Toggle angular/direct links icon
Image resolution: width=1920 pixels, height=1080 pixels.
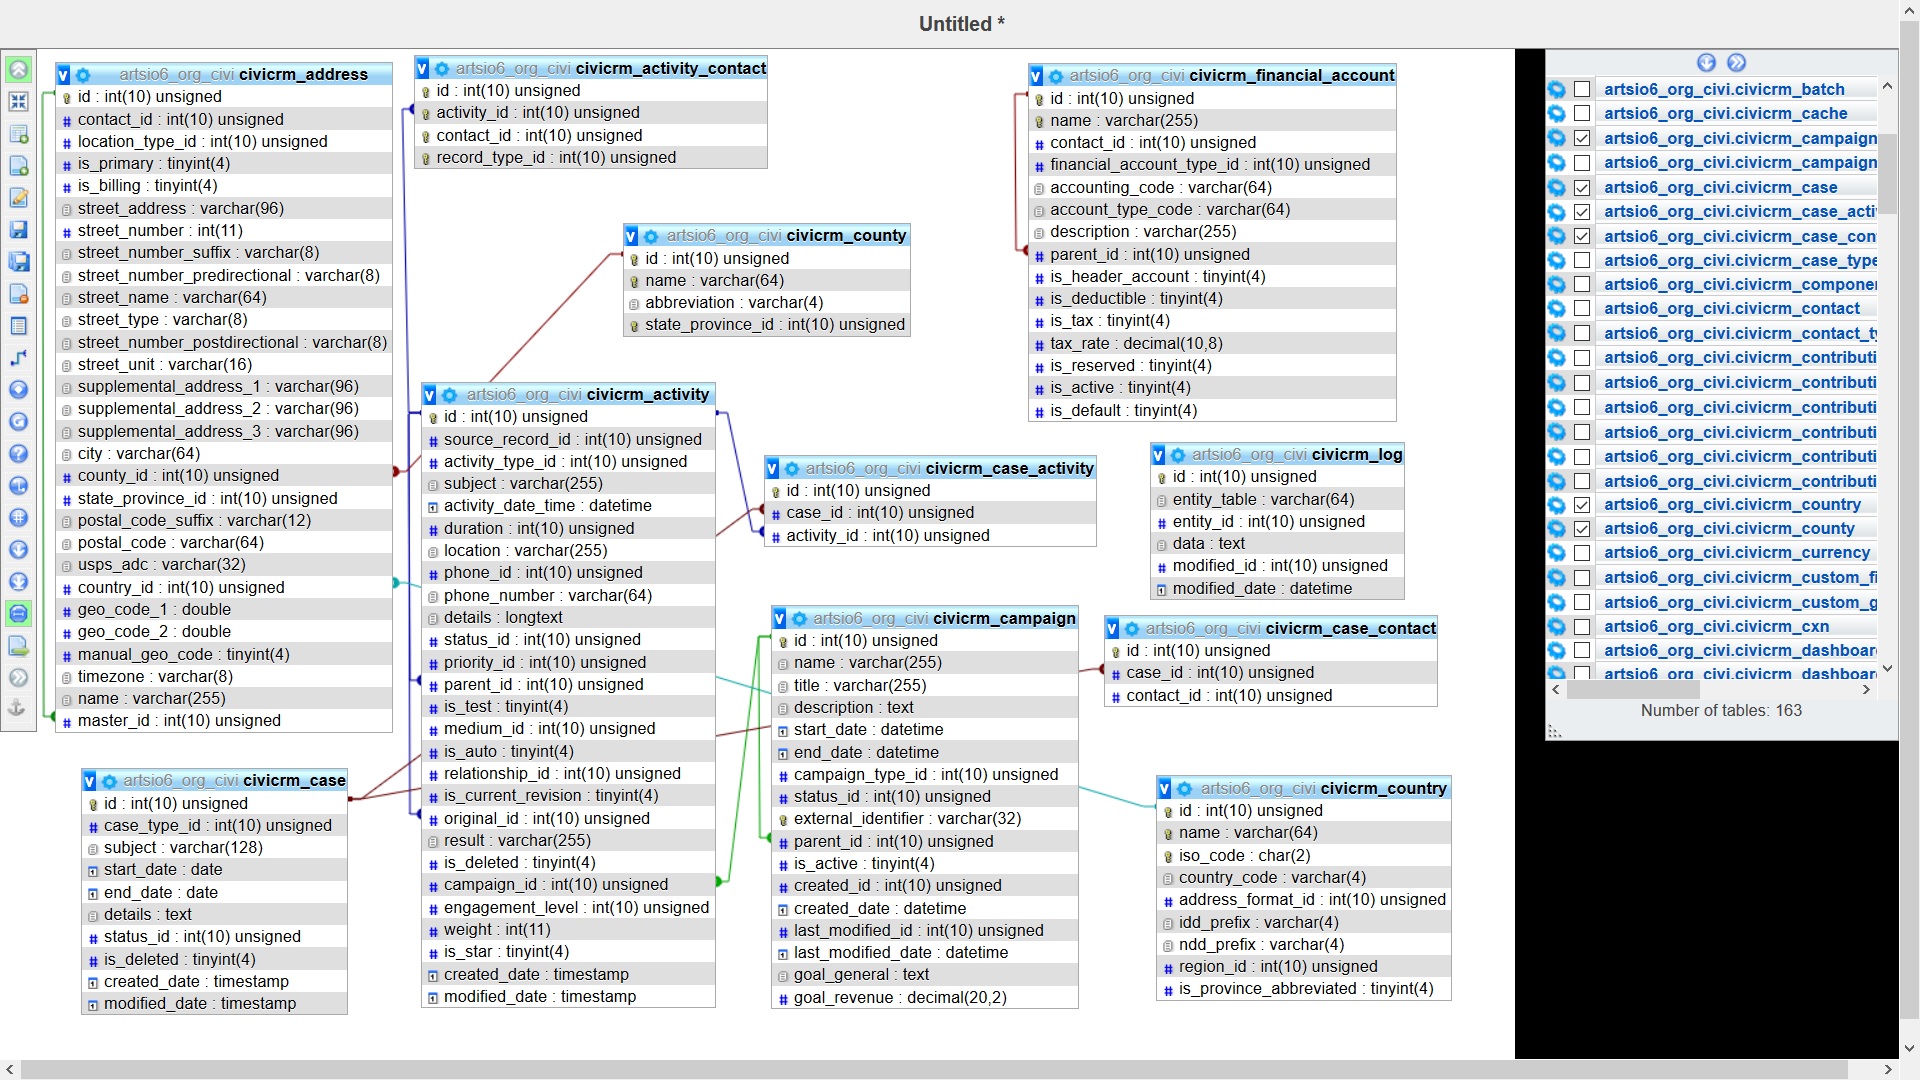pyautogui.click(x=18, y=486)
